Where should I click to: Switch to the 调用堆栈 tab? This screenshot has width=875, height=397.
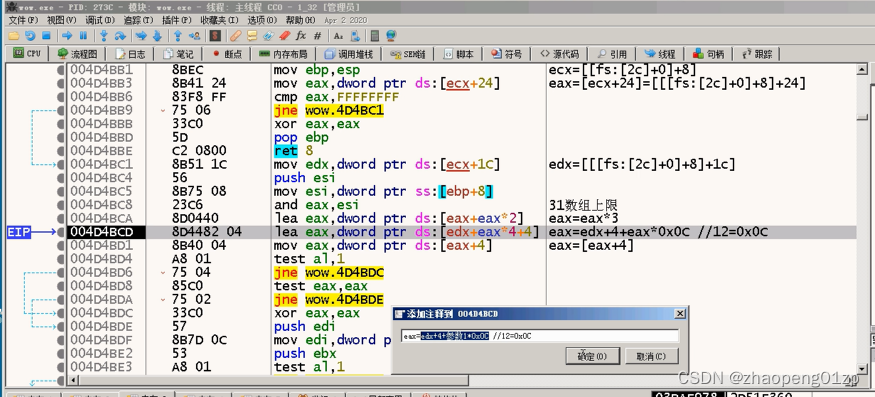click(349, 54)
